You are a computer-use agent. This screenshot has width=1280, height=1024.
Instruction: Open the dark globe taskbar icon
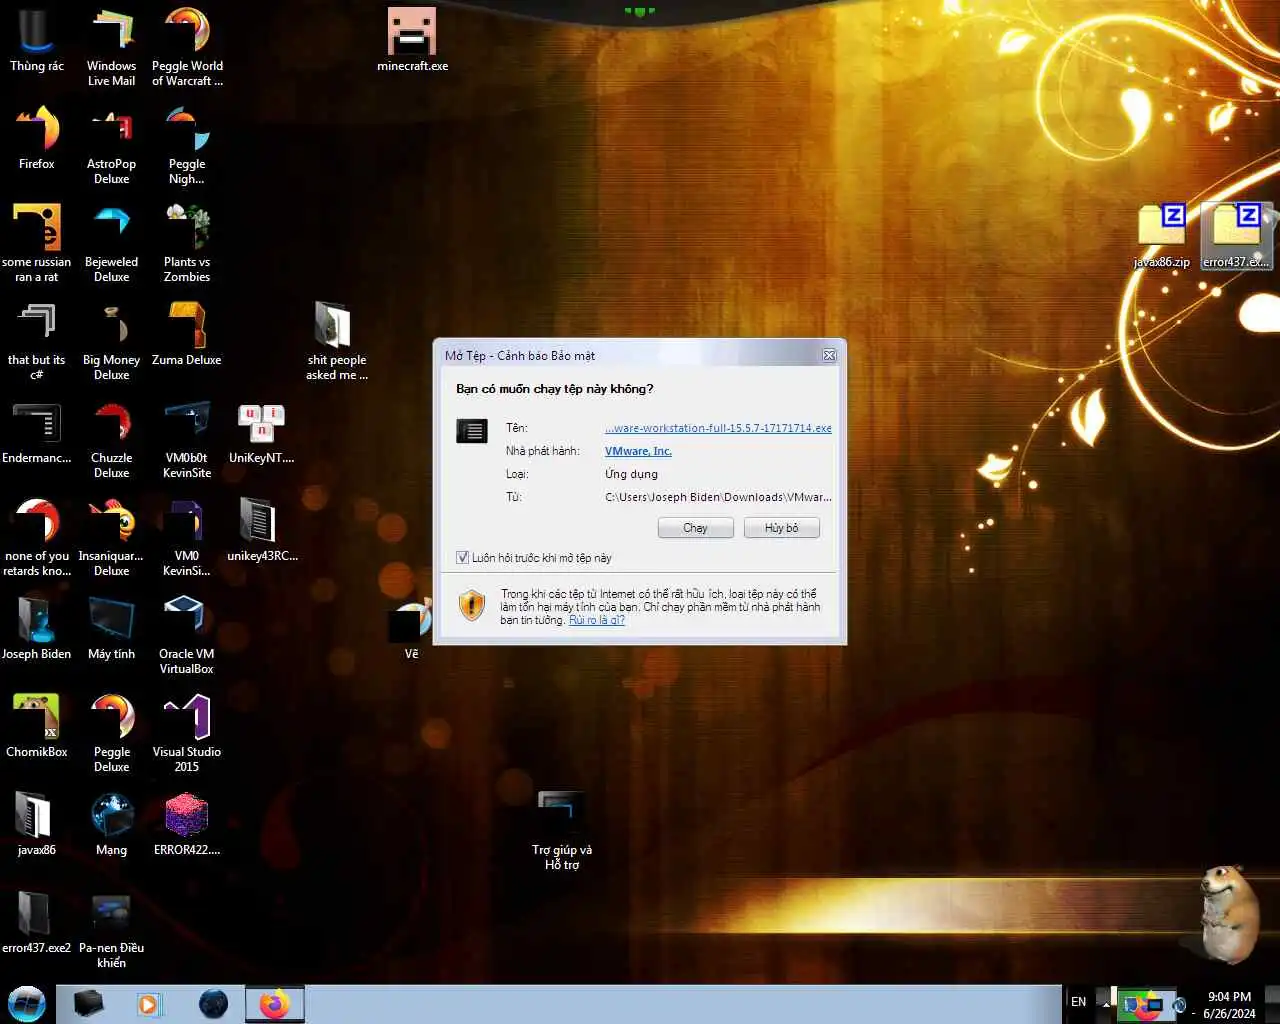[x=213, y=1003]
